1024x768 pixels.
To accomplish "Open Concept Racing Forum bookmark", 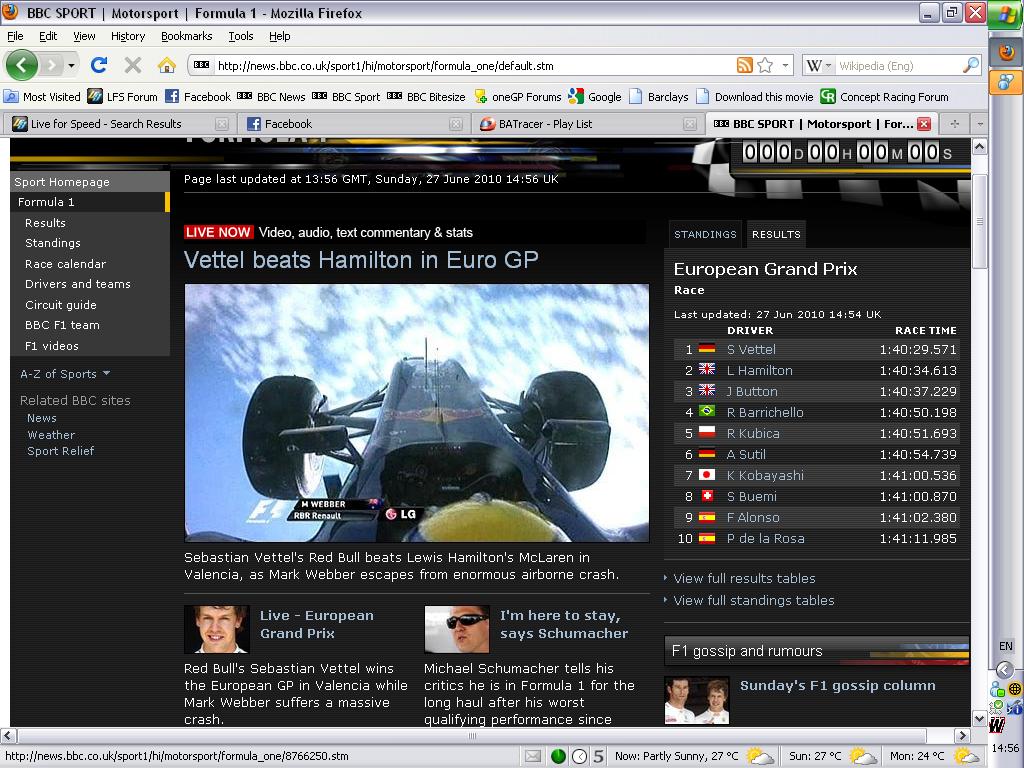I will pyautogui.click(x=884, y=97).
